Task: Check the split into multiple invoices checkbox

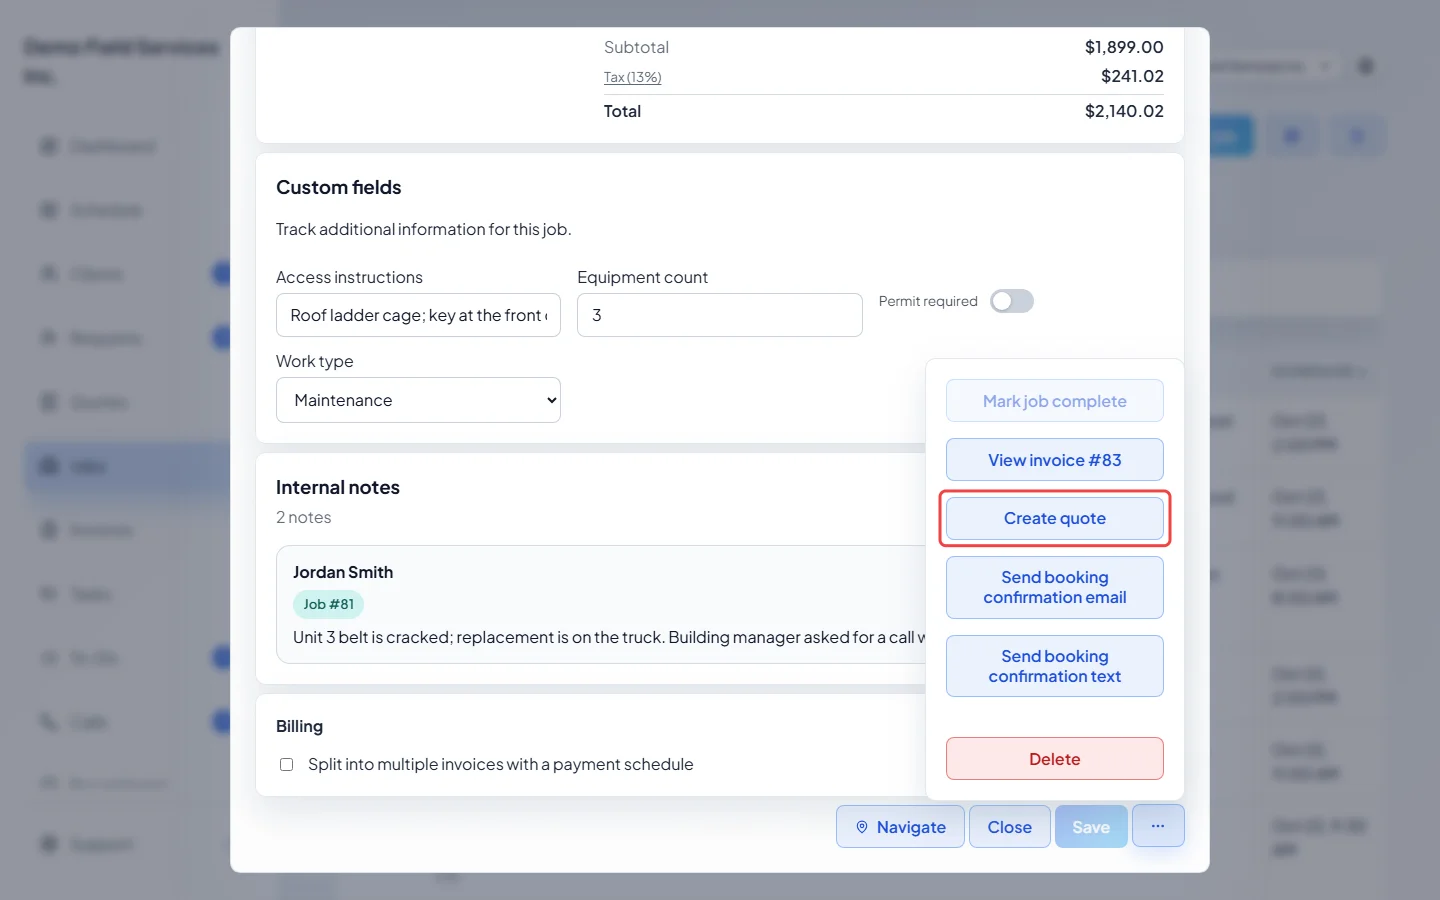Action: [287, 764]
